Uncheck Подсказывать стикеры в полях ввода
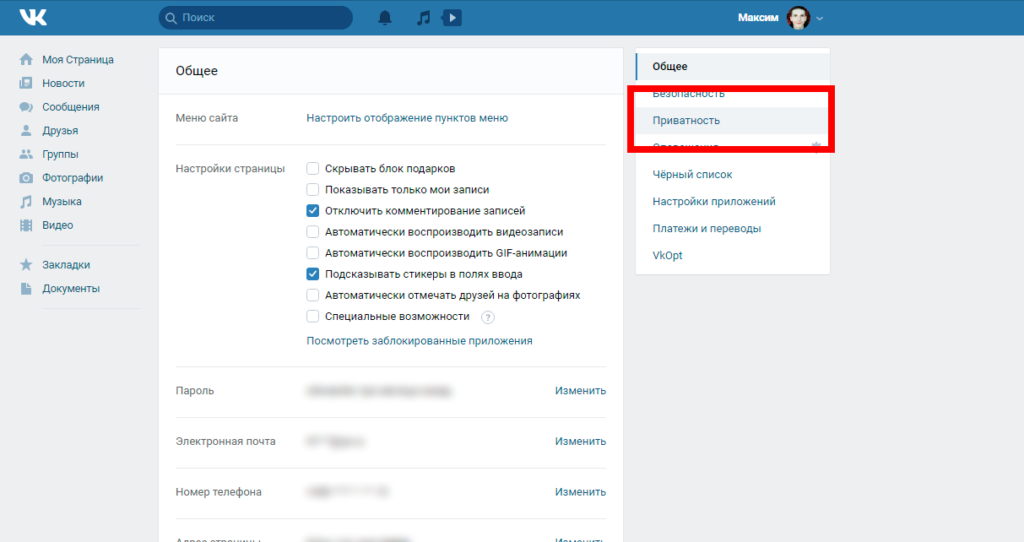 313,274
